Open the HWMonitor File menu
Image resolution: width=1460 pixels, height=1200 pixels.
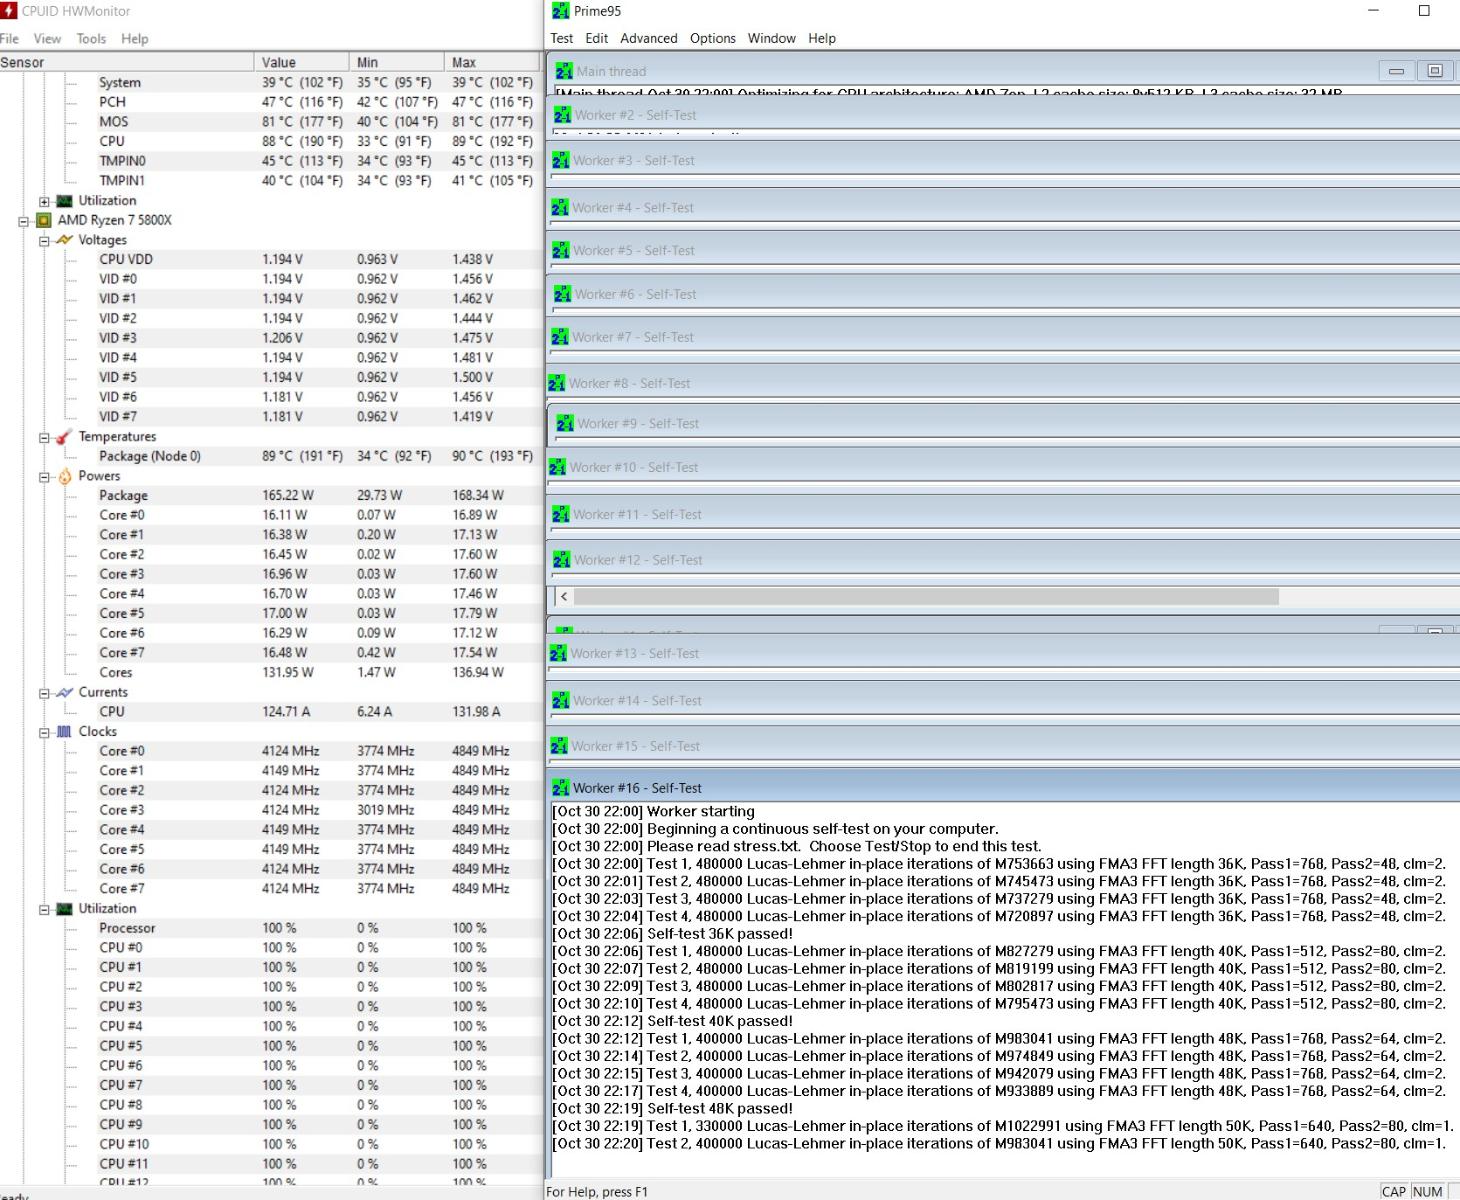[x=9, y=39]
